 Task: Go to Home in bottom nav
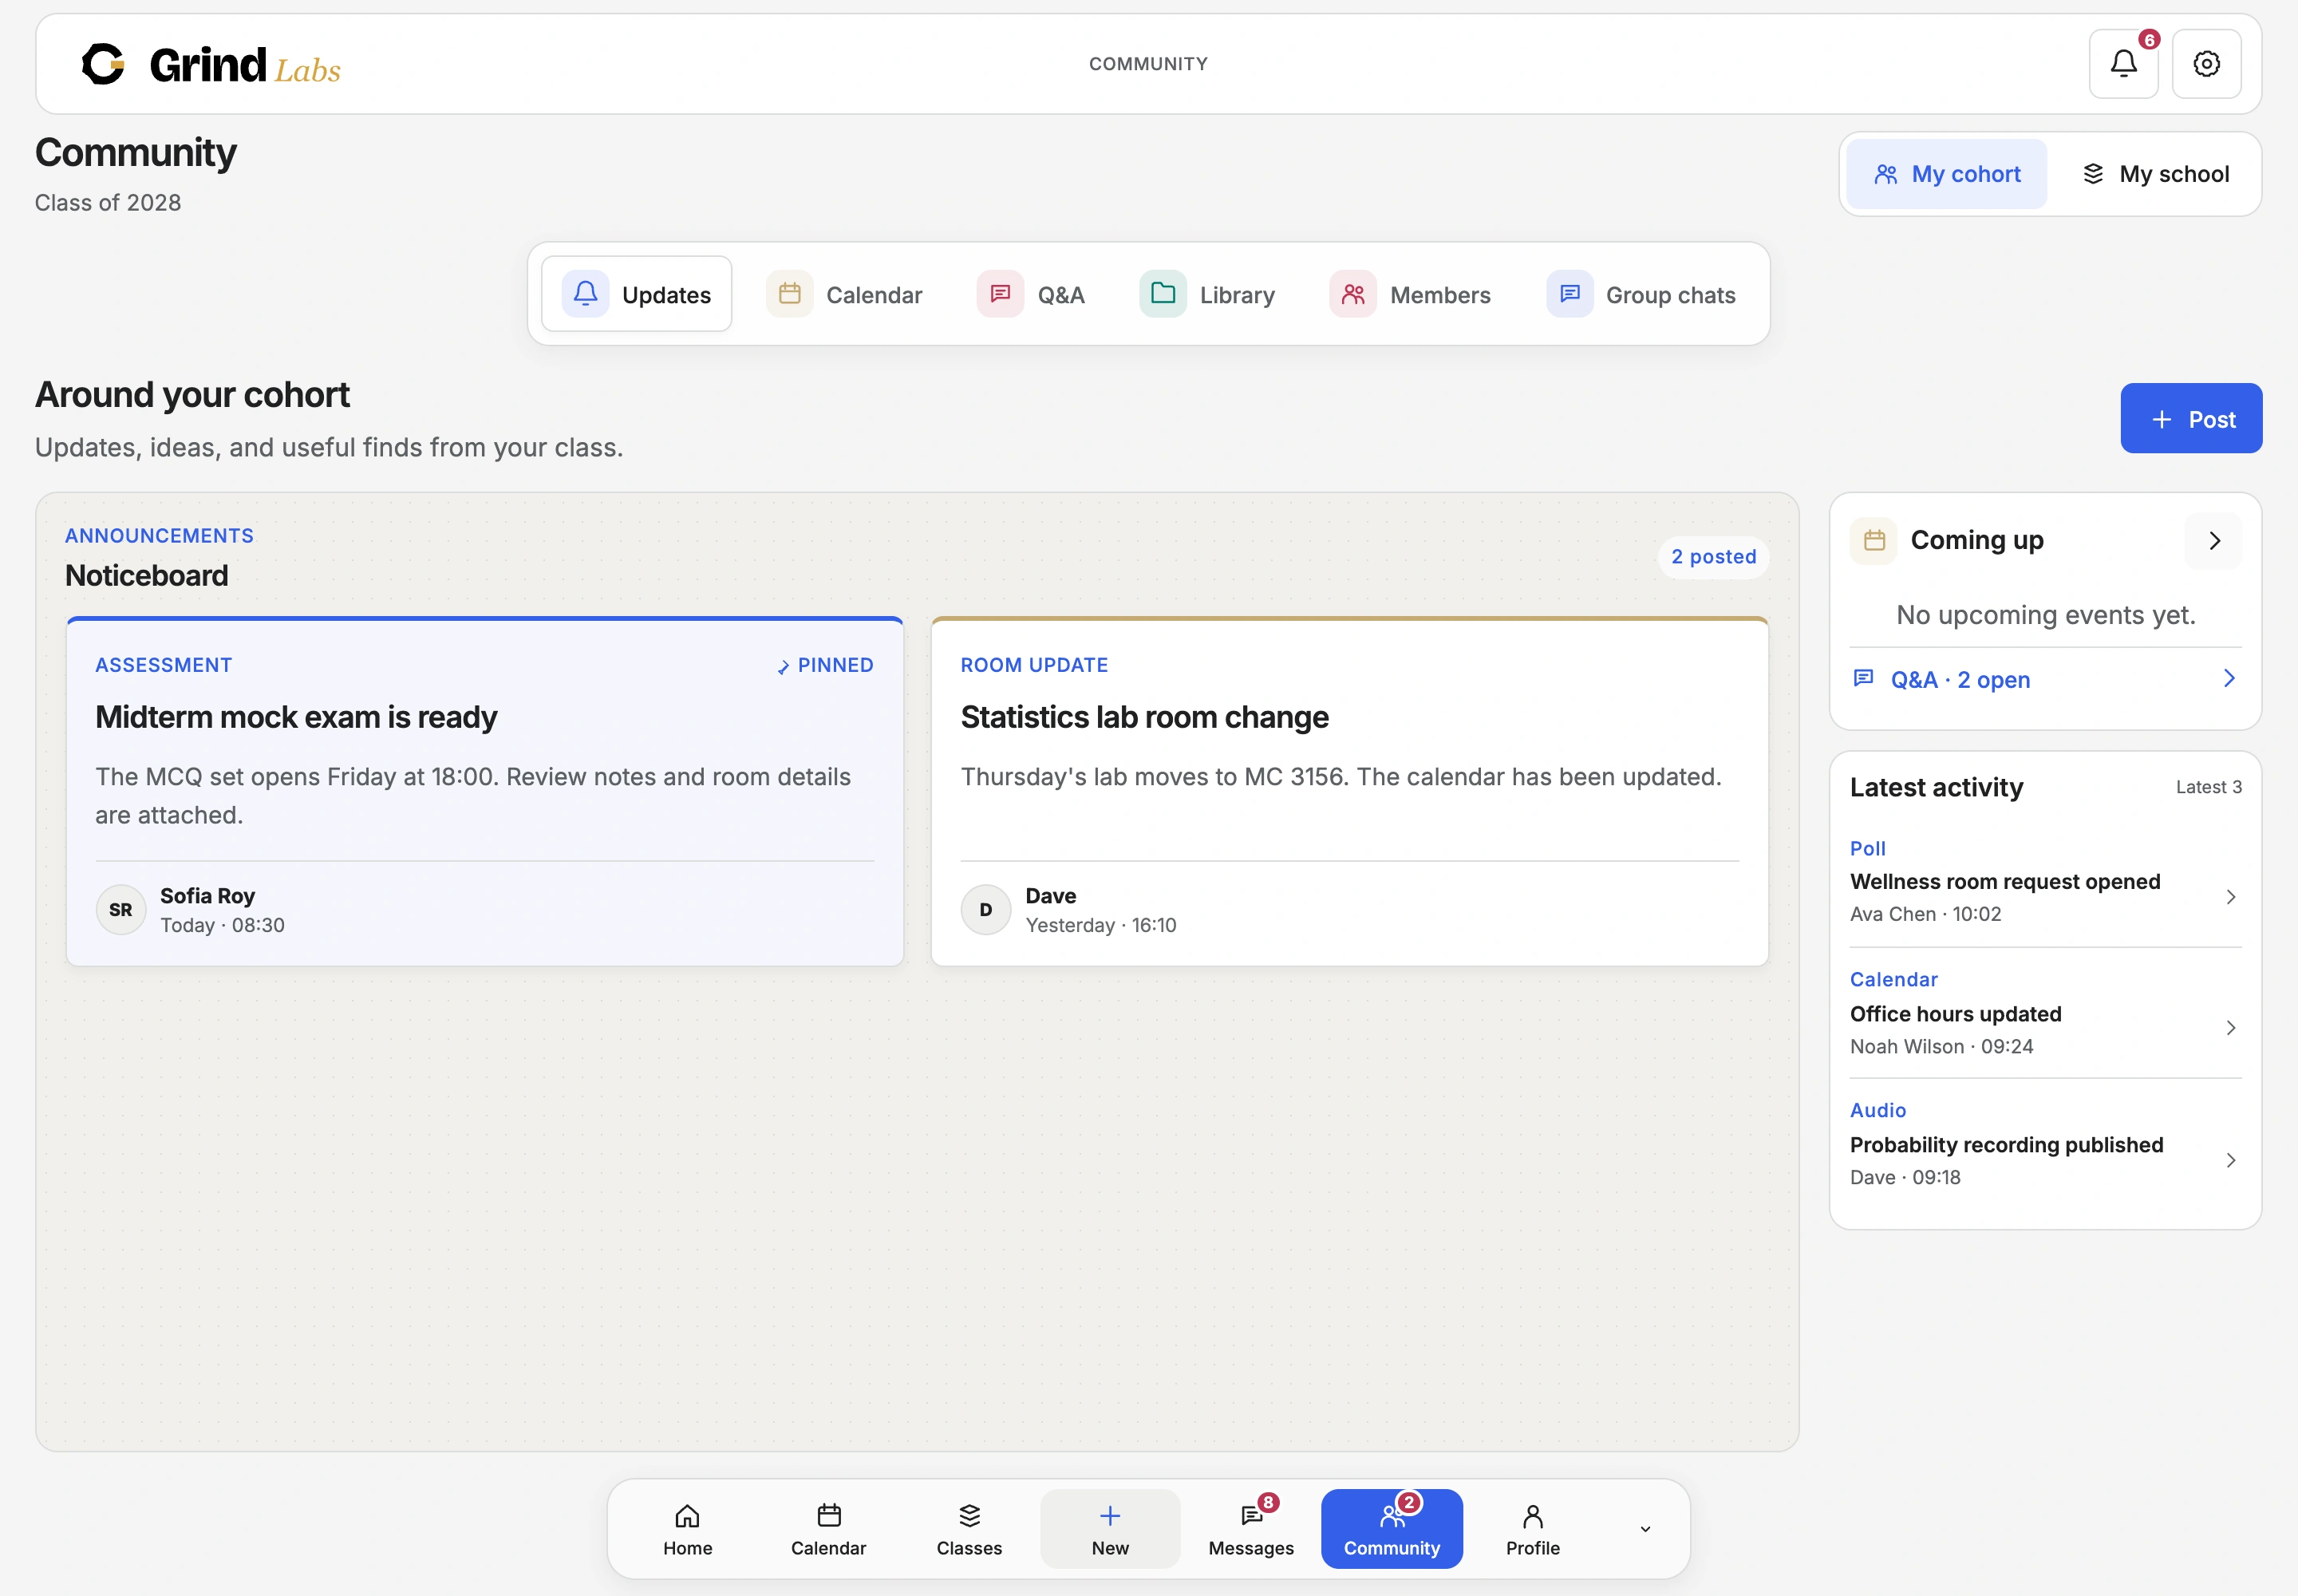tap(688, 1529)
